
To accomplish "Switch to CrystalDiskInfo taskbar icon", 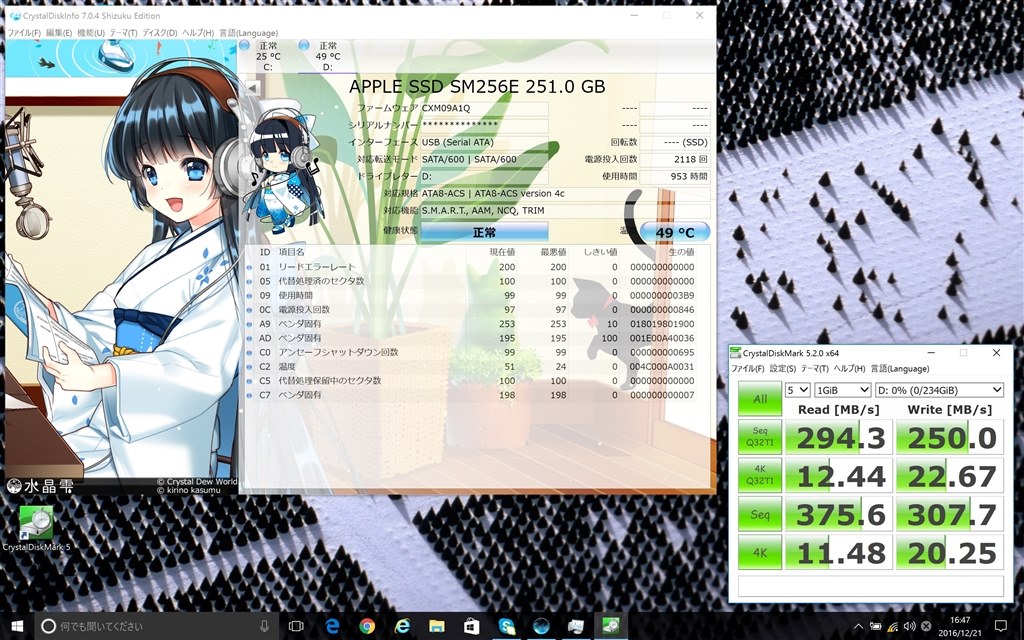I will [x=541, y=626].
